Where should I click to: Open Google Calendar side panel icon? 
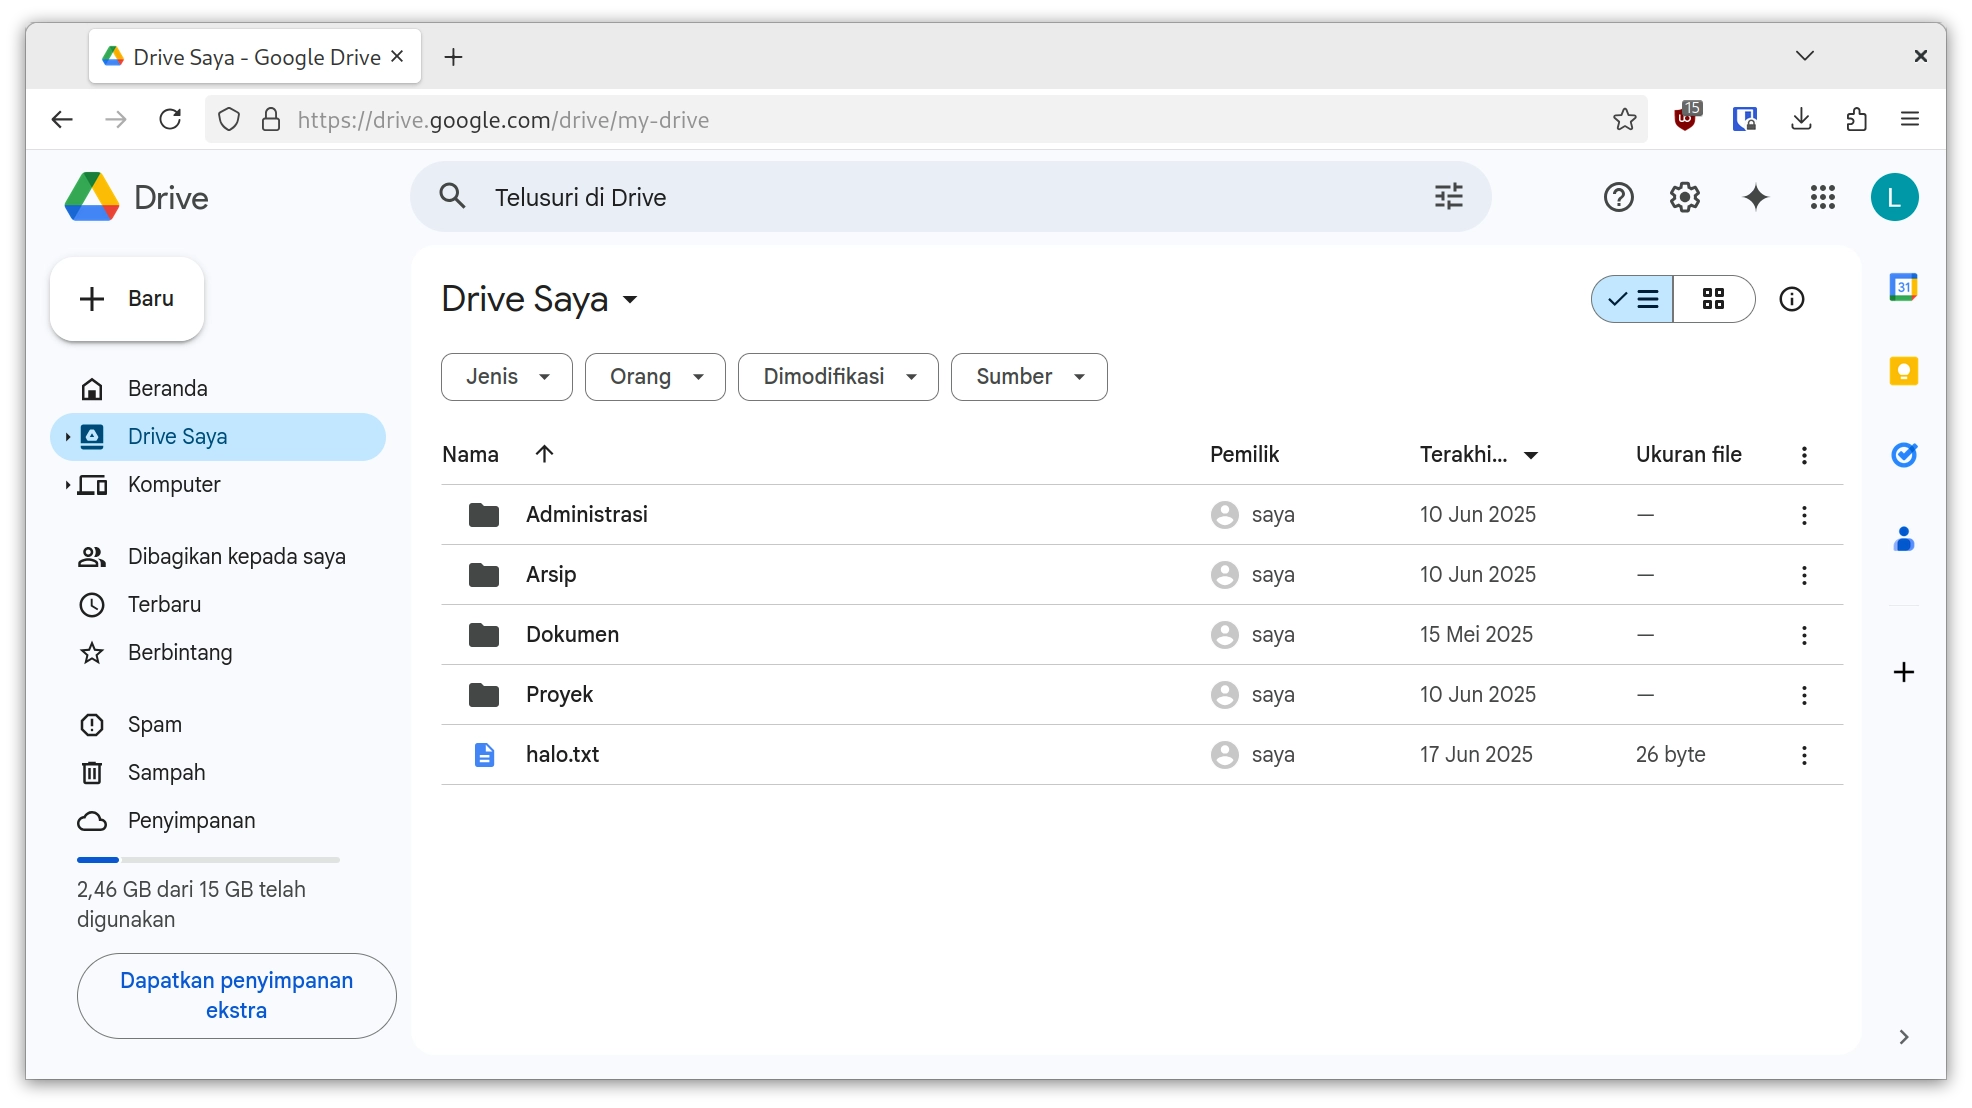point(1903,288)
